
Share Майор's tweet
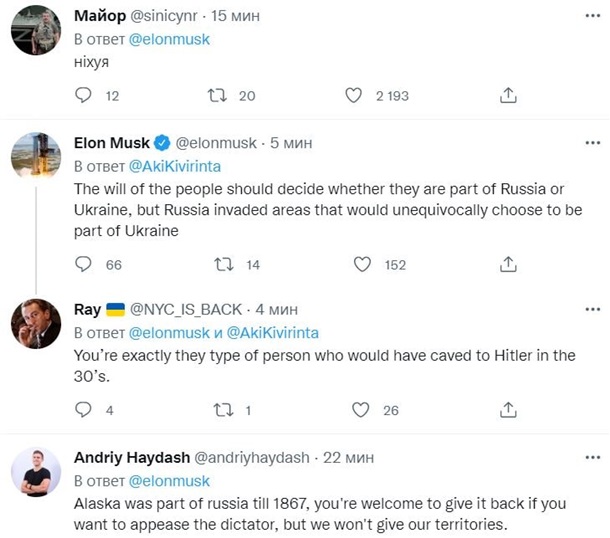508,96
